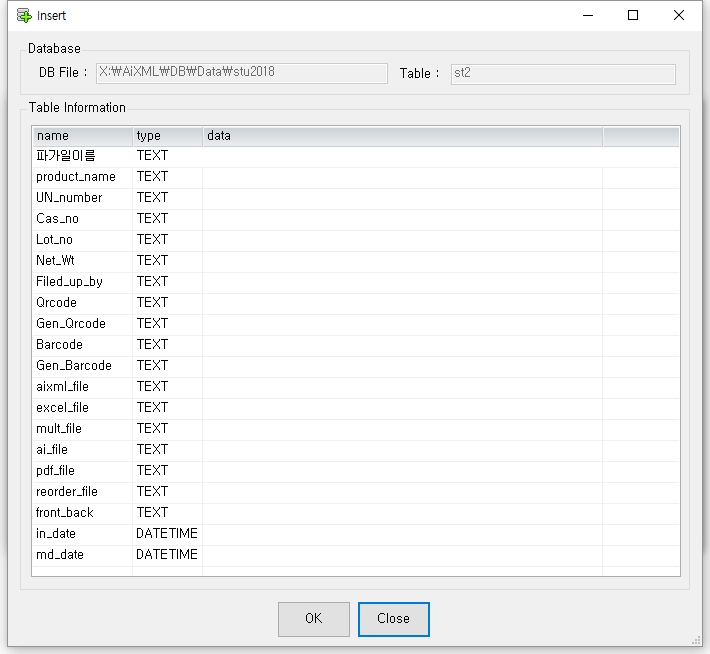
Task: Click the Table name field showing st2
Action: (x=562, y=74)
